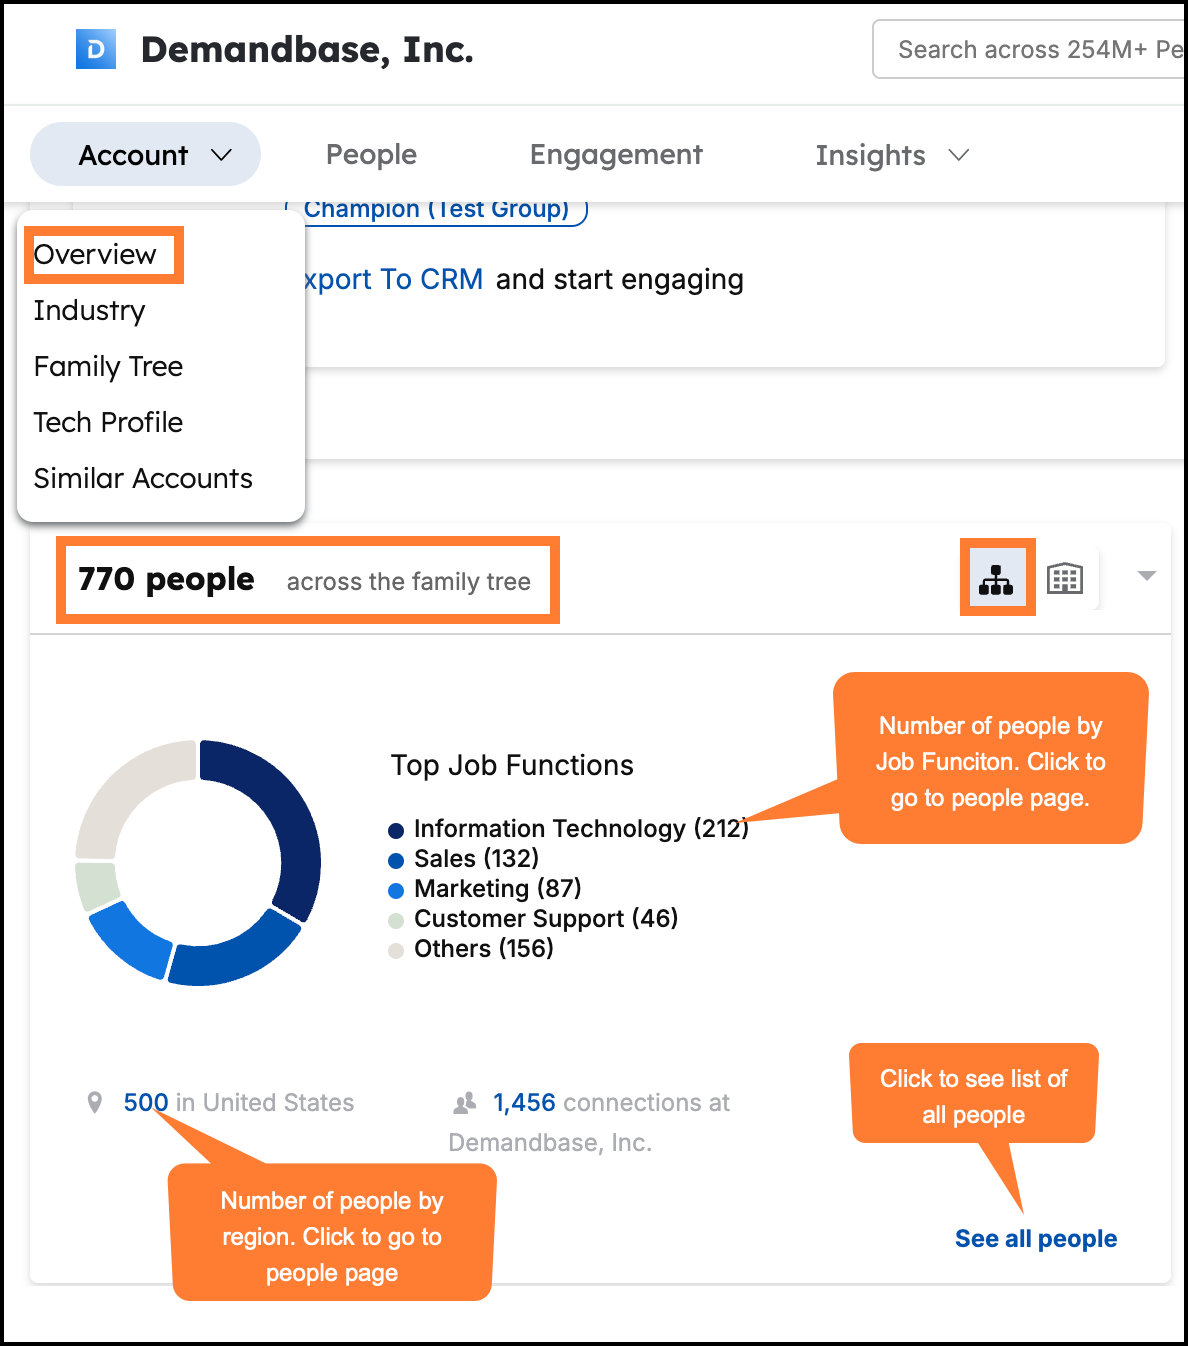Click the Export To CRM link
The width and height of the screenshot is (1188, 1346).
coord(393,279)
